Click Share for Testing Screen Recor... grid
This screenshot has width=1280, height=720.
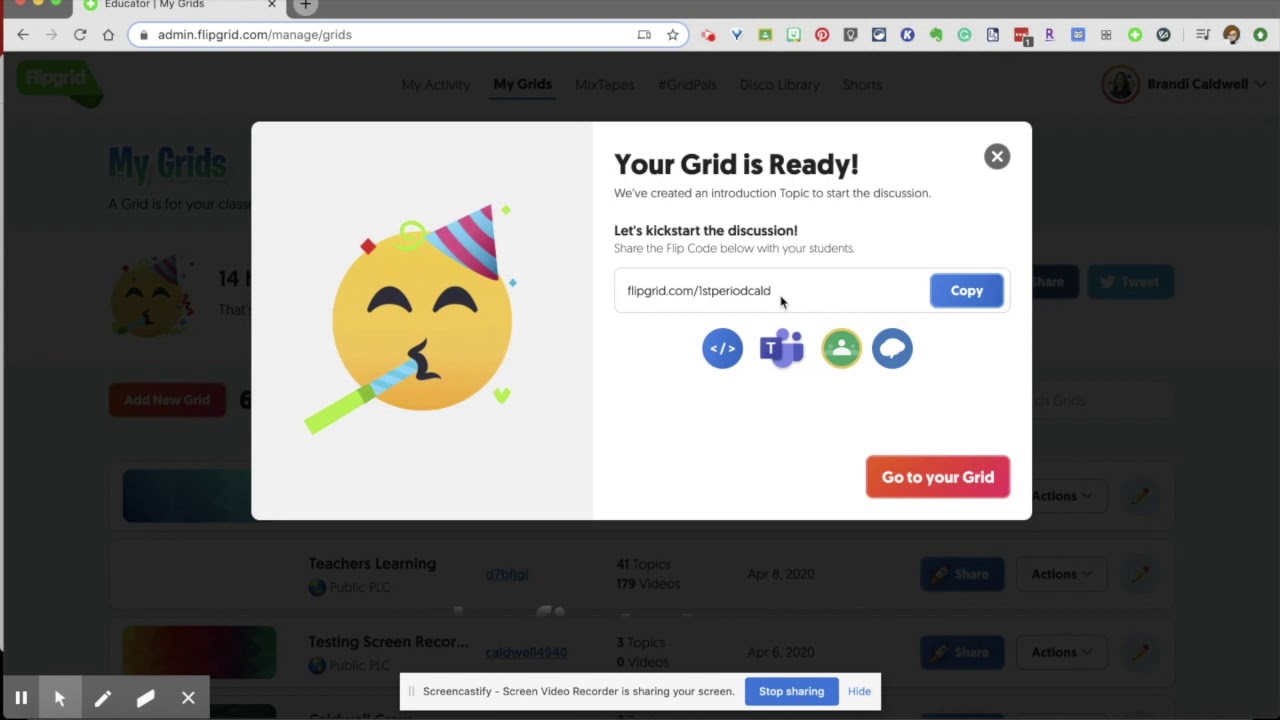point(962,652)
